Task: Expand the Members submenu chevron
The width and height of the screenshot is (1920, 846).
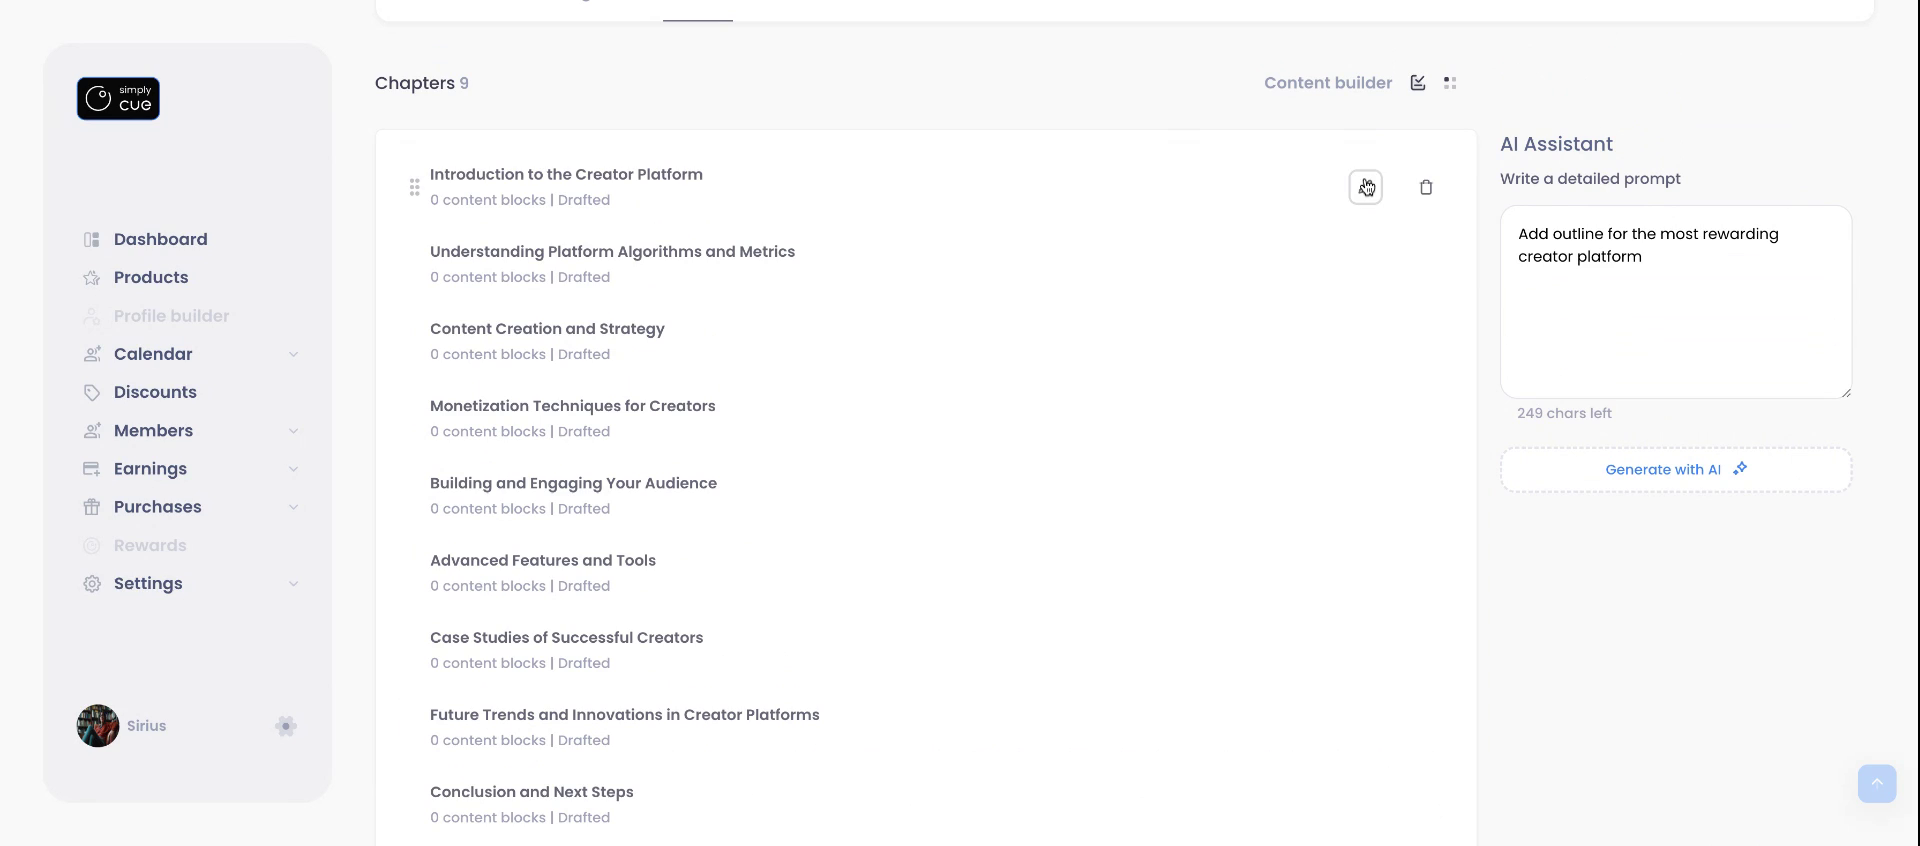Action: pos(293,431)
